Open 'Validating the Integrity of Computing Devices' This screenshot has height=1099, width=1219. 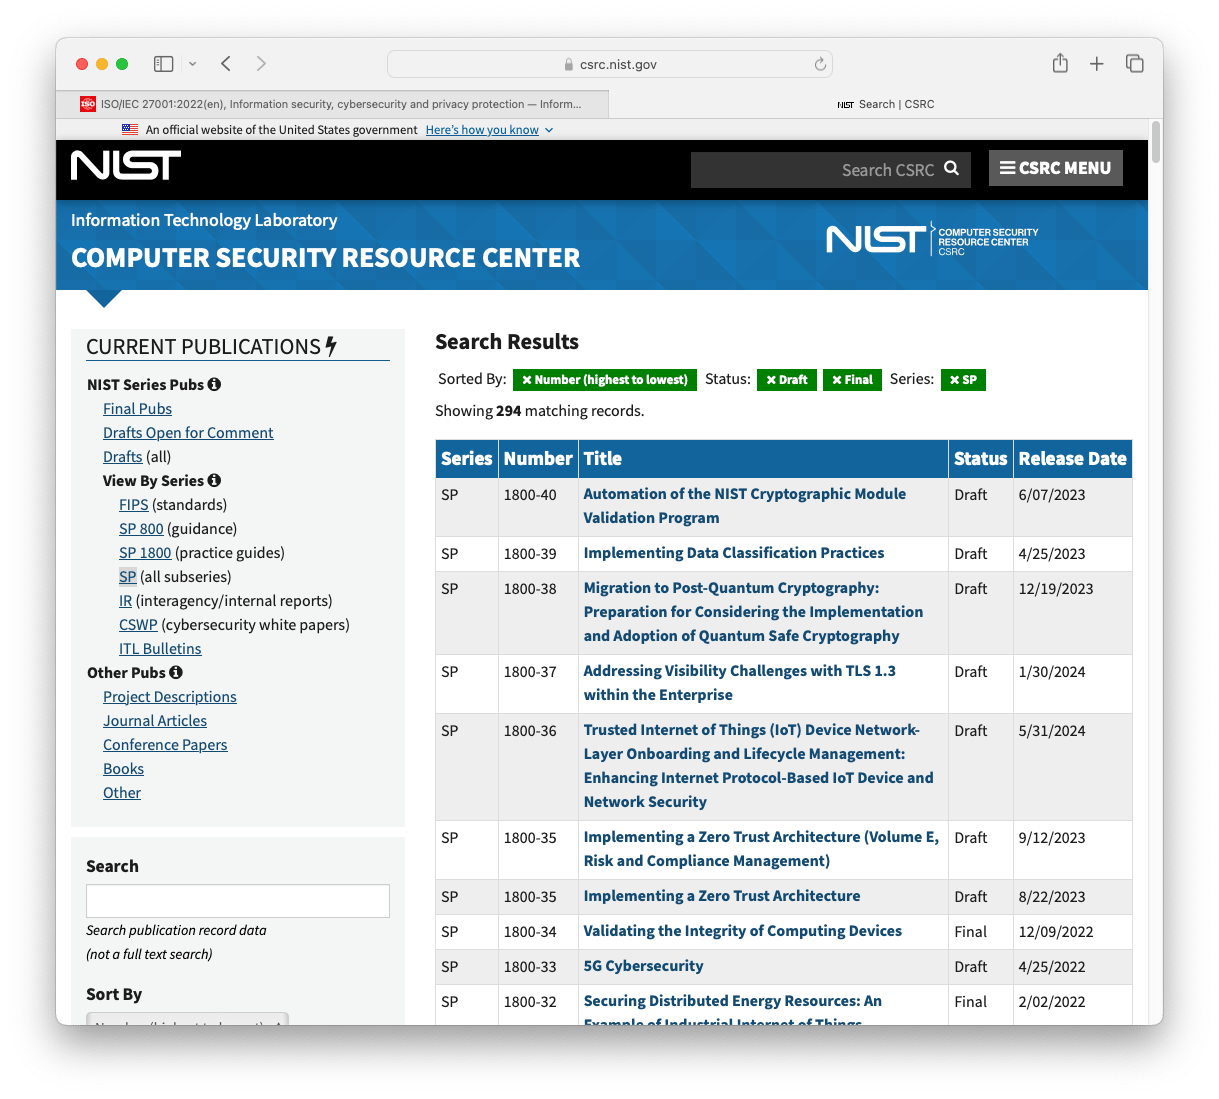pos(743,931)
